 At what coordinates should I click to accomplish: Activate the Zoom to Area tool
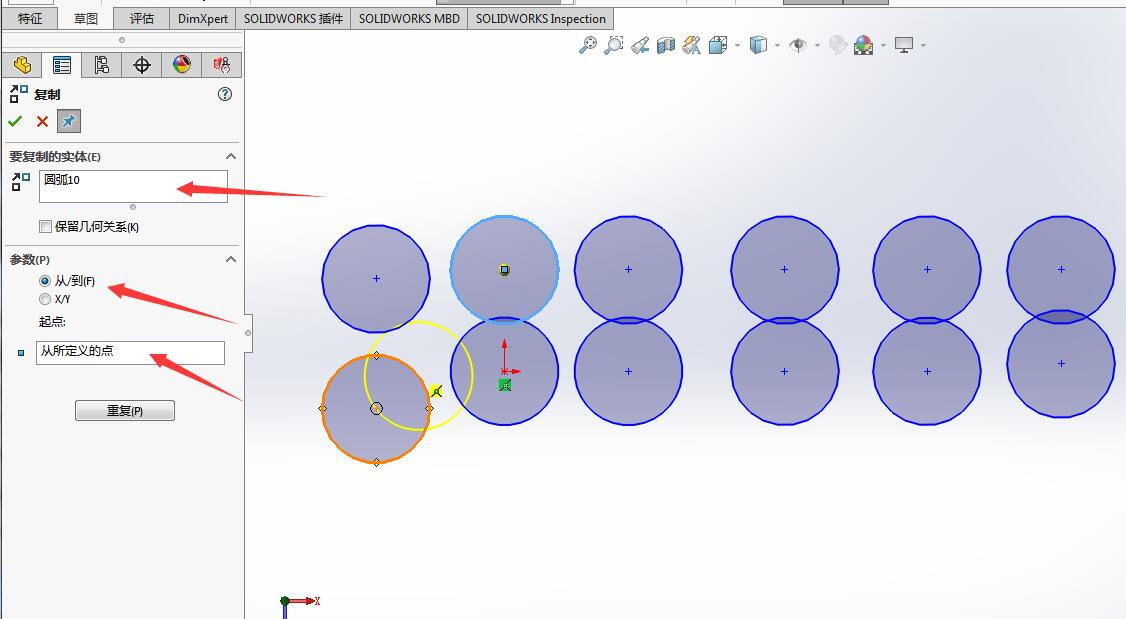[613, 45]
